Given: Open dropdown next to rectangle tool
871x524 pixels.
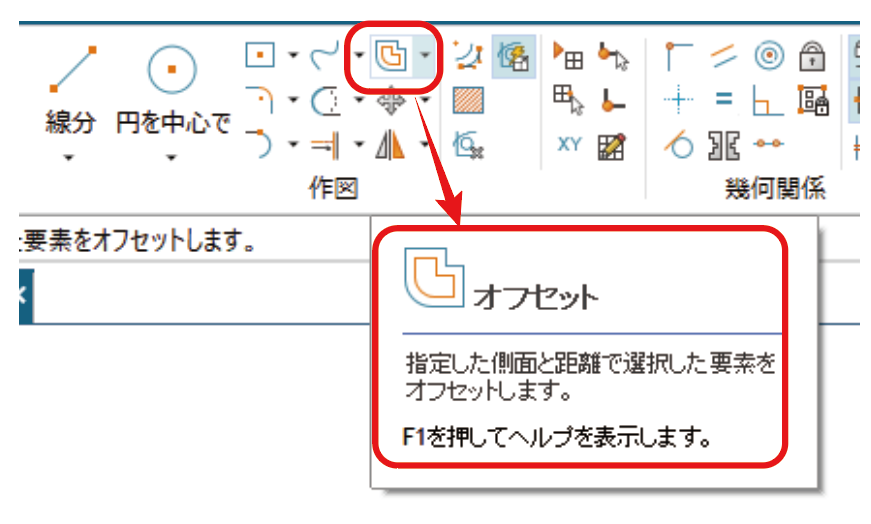Looking at the screenshot, I should click(293, 56).
